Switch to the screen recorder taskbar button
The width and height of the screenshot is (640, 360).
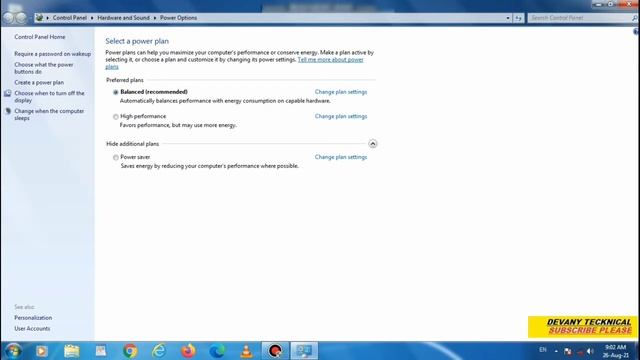[275, 351]
